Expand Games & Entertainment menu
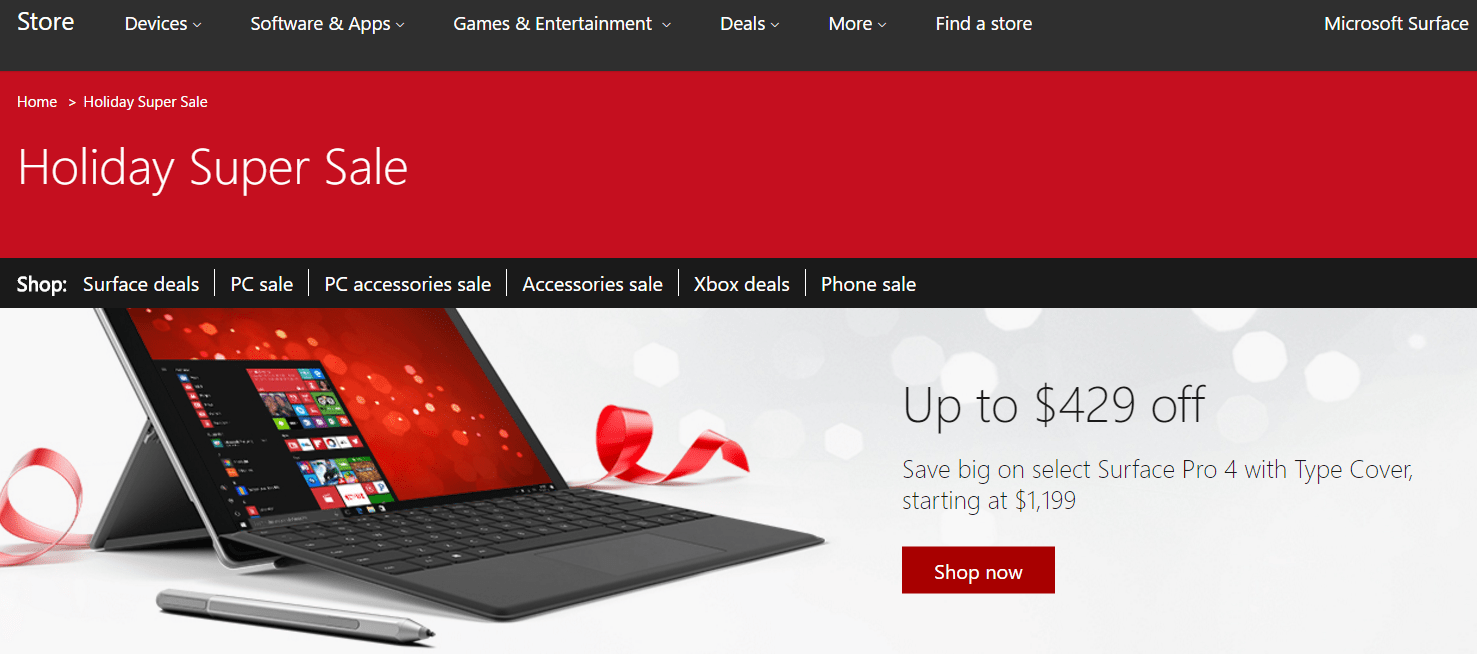Screen dimensions: 1477x654 pos(562,24)
